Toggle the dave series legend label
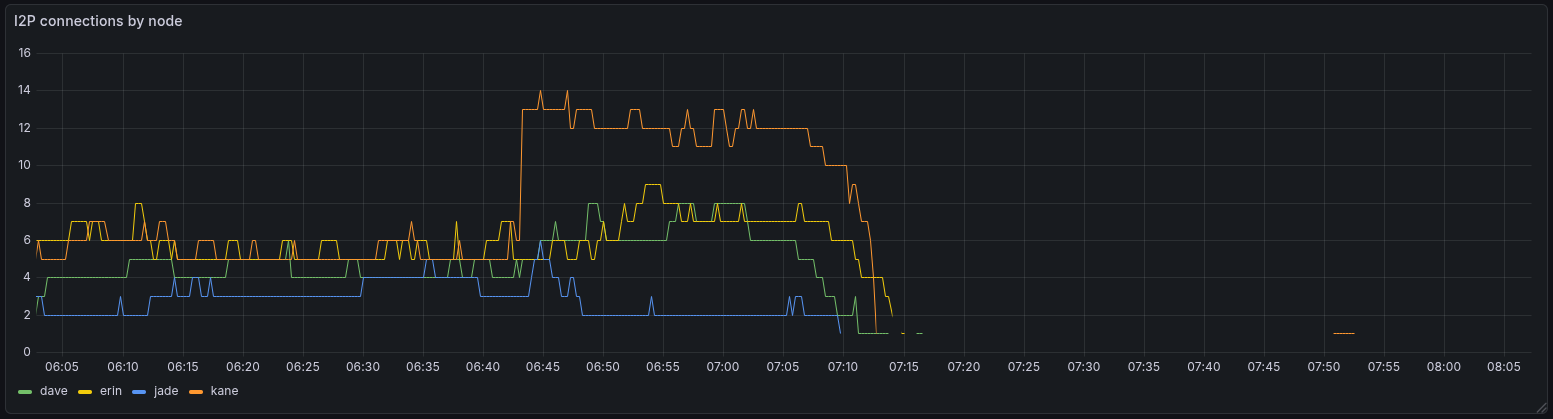The image size is (1553, 419). tap(55, 391)
